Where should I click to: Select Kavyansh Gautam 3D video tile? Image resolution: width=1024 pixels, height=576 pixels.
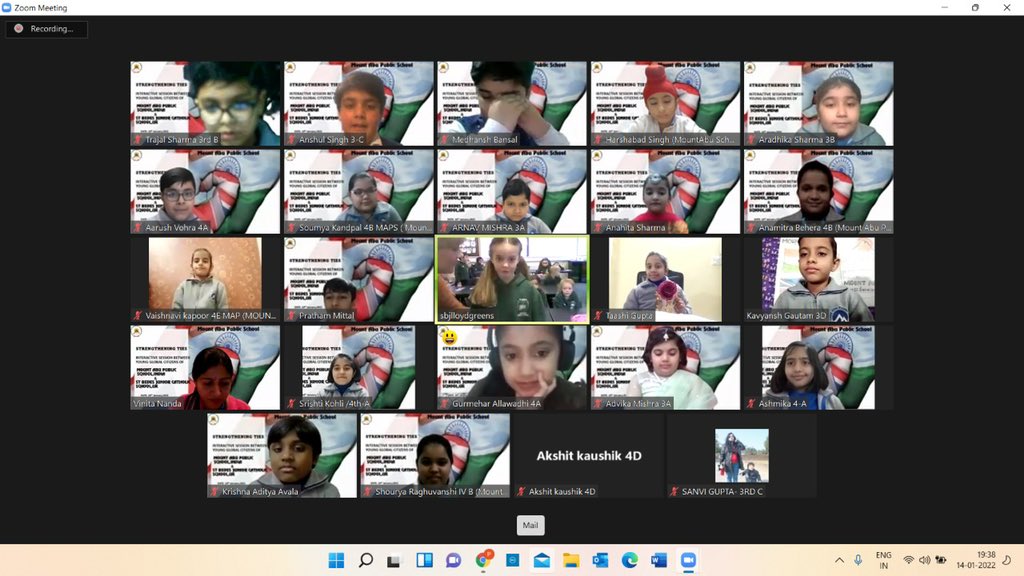(819, 280)
